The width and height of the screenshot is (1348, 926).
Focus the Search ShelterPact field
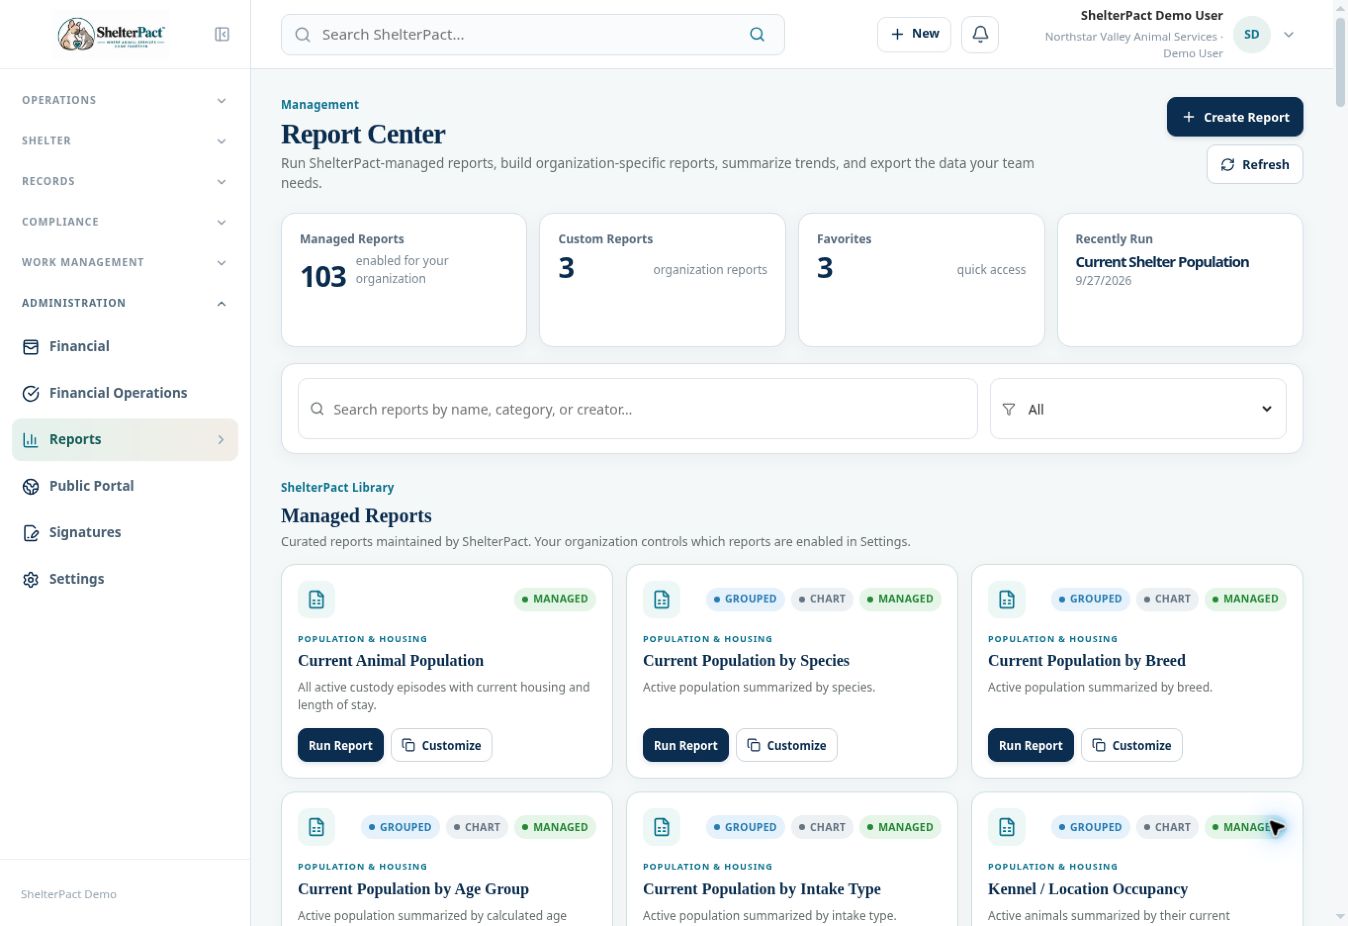pyautogui.click(x=532, y=35)
